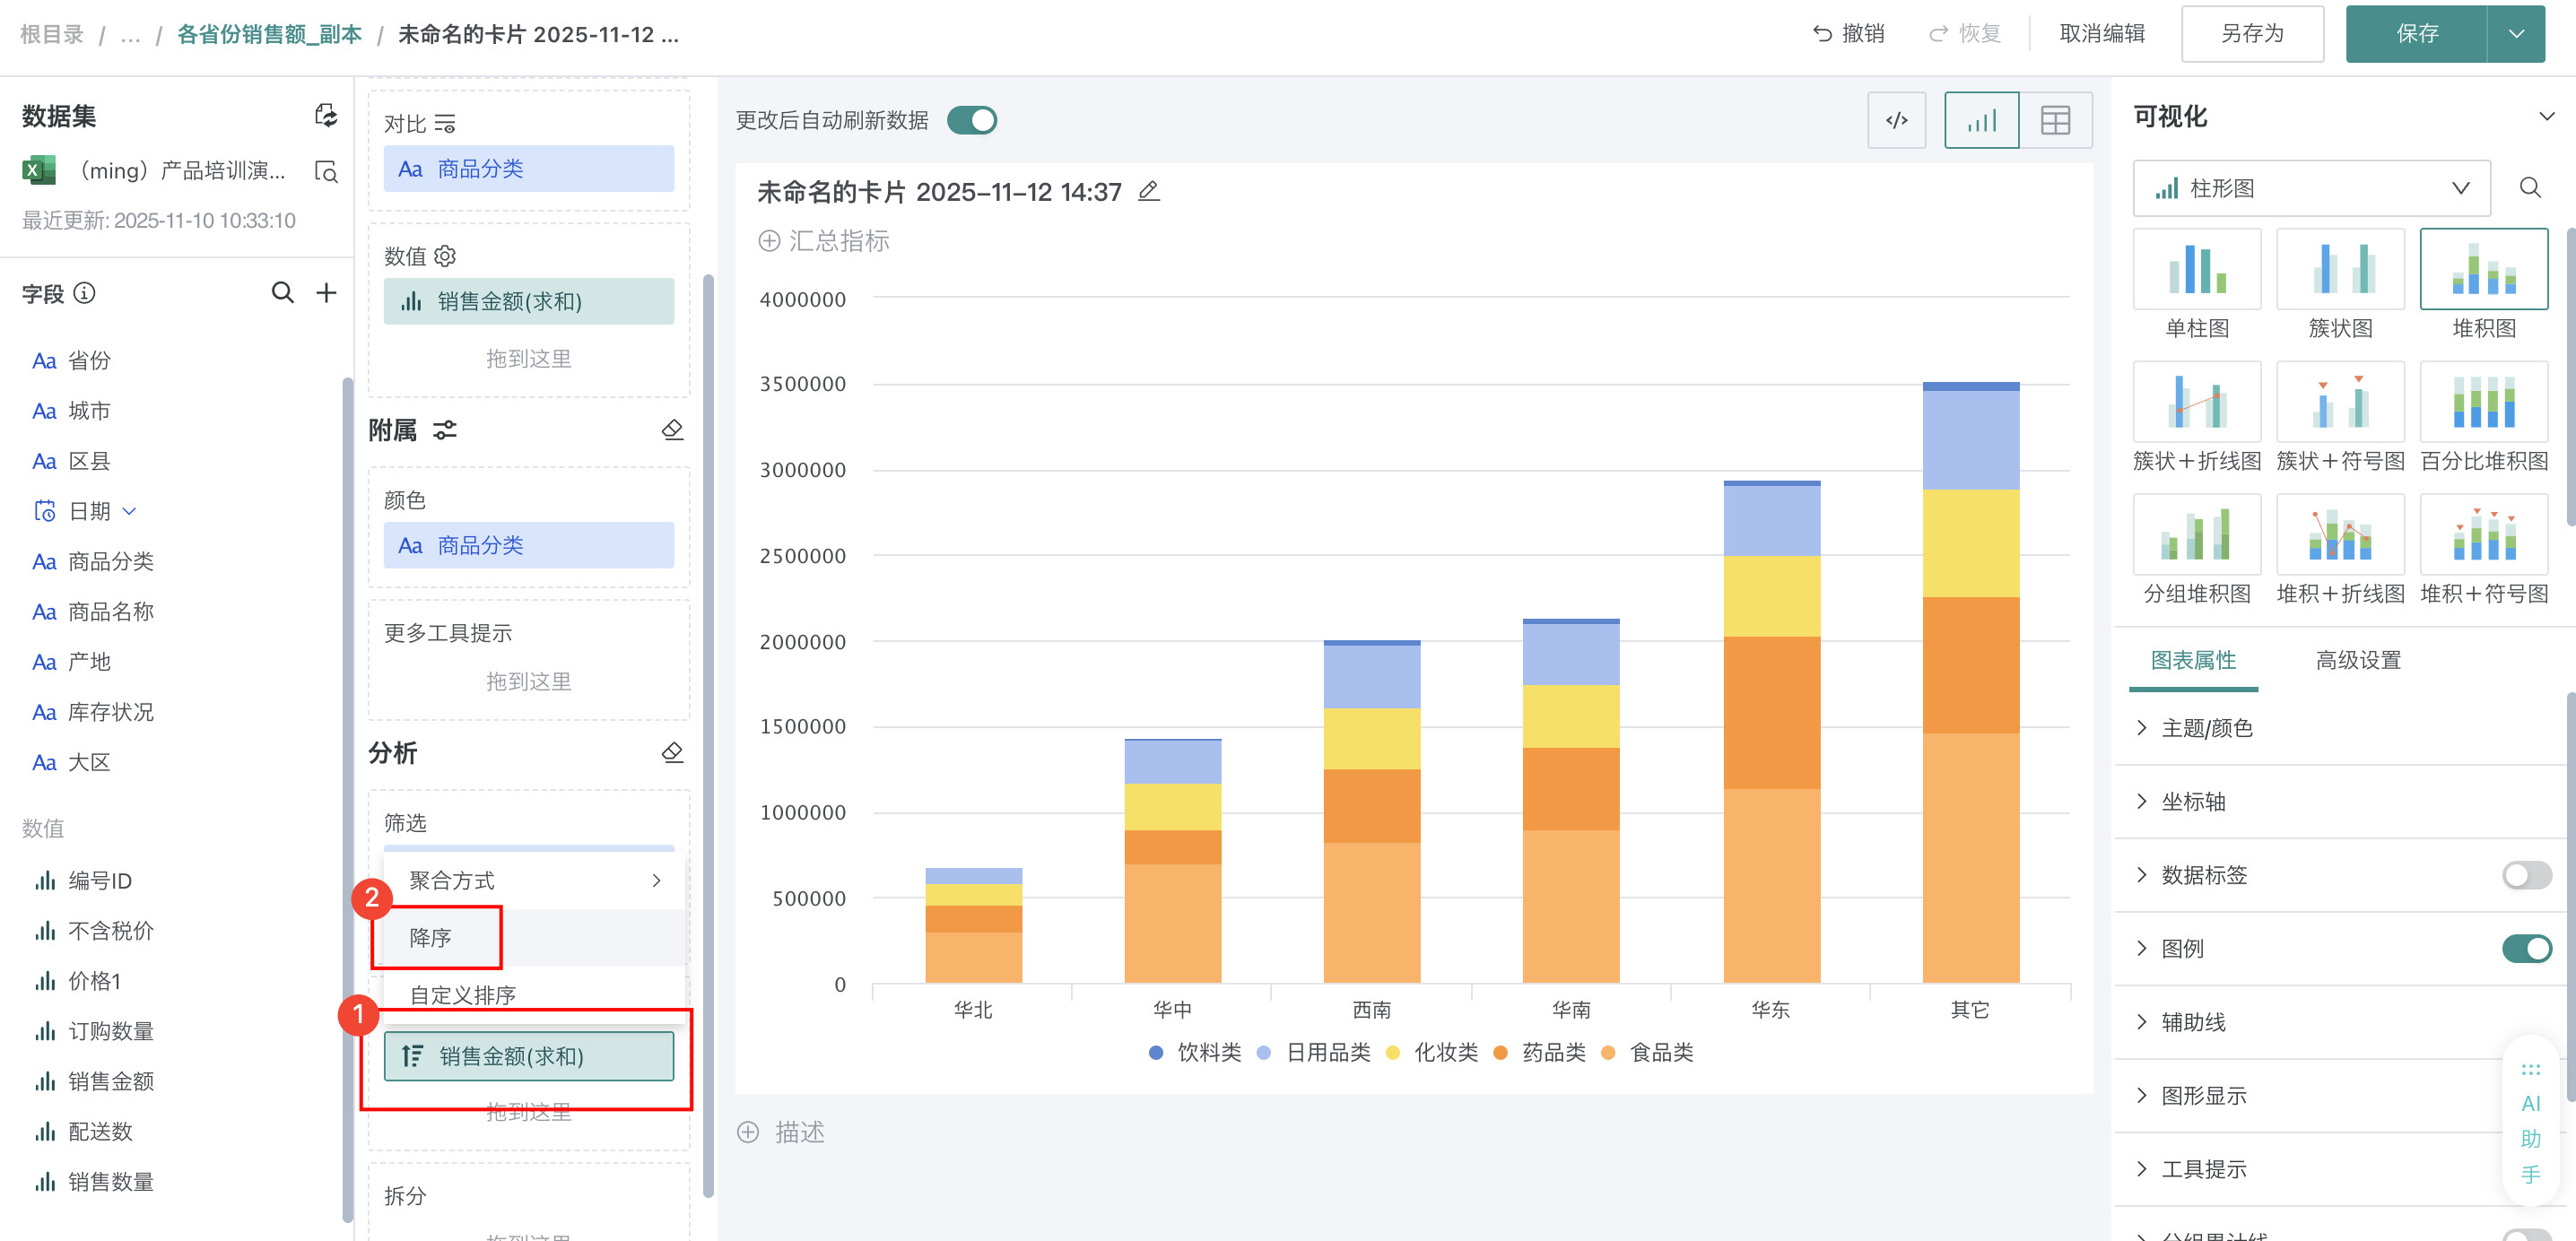Click eraser icon beside 附属 section

tap(672, 430)
